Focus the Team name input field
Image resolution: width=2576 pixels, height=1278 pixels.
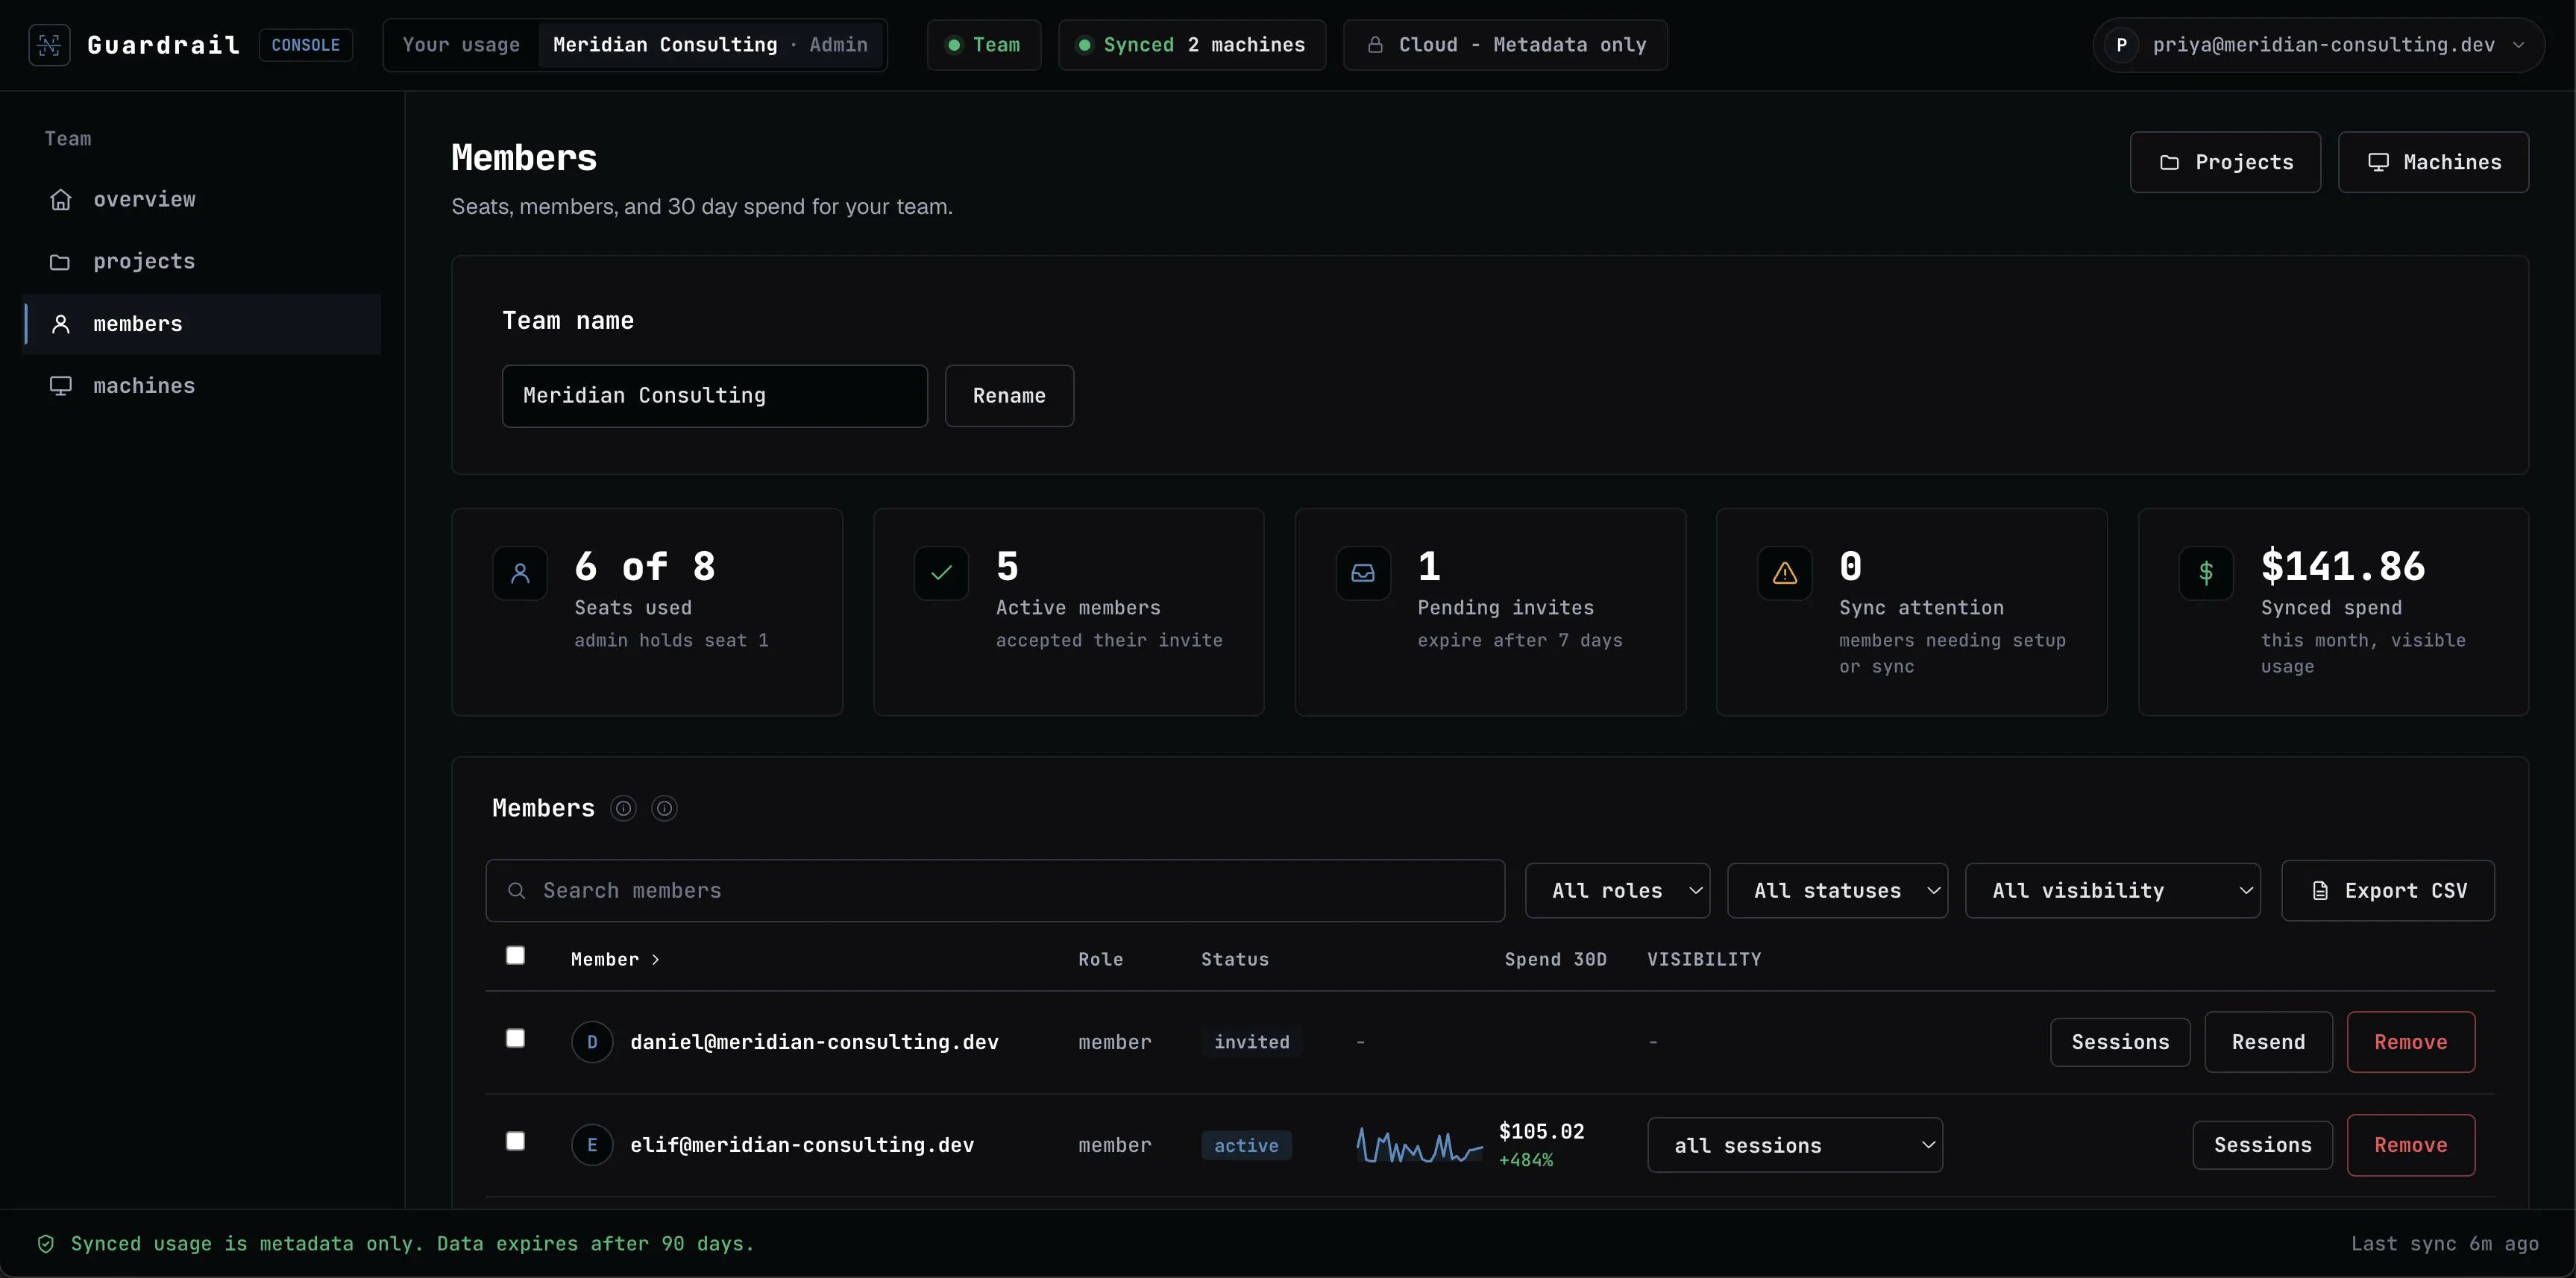tap(715, 396)
